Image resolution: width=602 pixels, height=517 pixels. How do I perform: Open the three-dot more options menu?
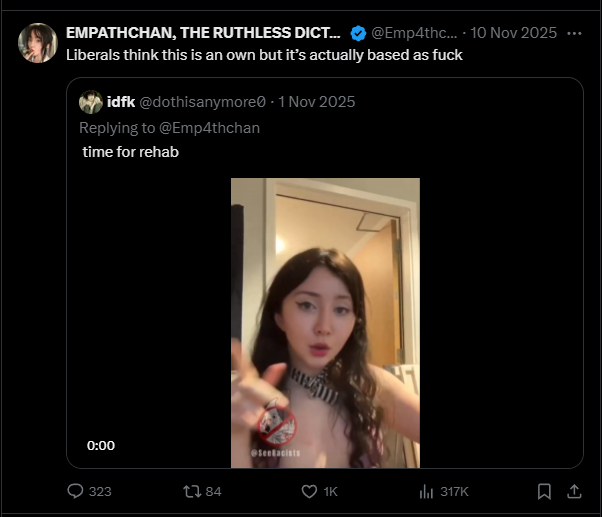point(574,33)
